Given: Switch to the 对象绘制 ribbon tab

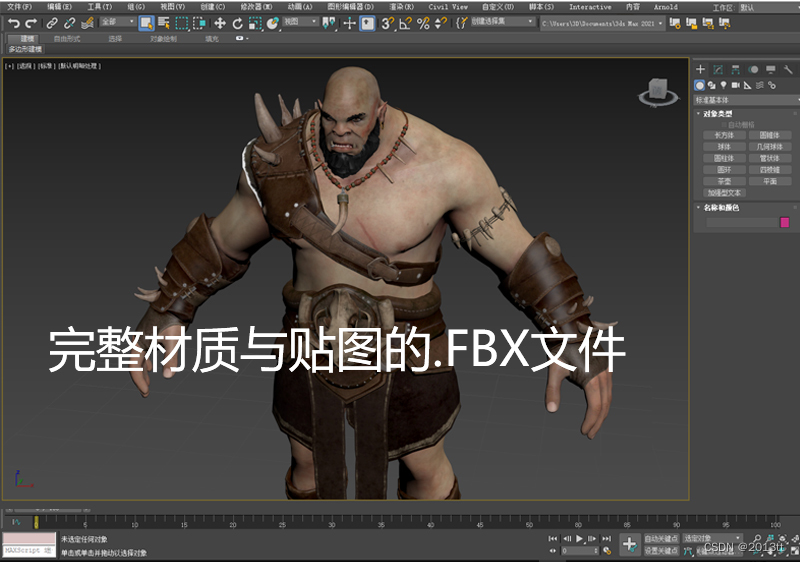Looking at the screenshot, I should [x=163, y=39].
